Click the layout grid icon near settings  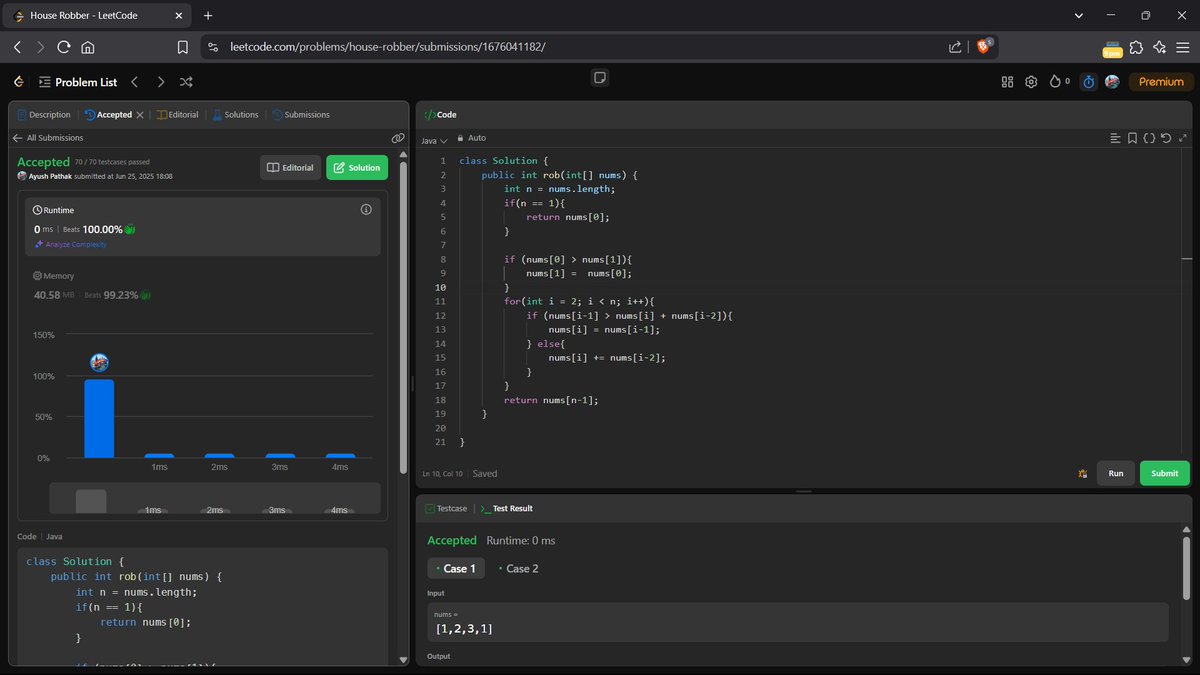coord(1007,82)
